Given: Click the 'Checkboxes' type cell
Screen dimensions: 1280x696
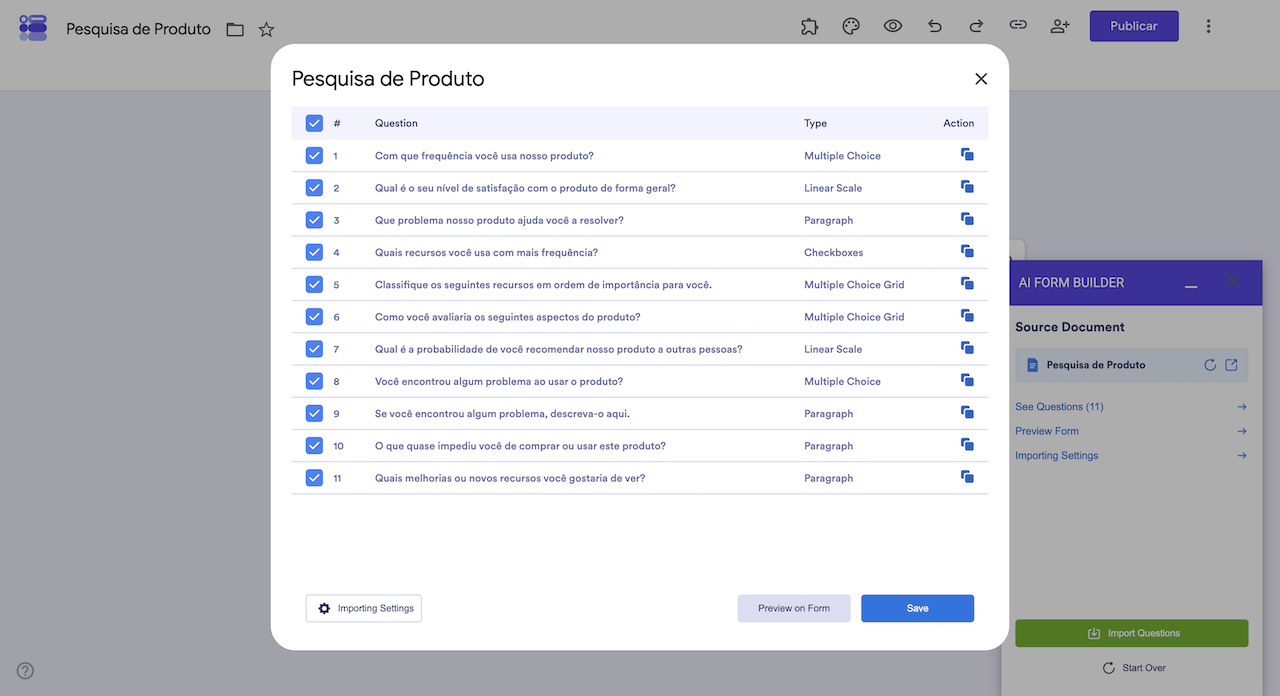Looking at the screenshot, I should point(834,252).
